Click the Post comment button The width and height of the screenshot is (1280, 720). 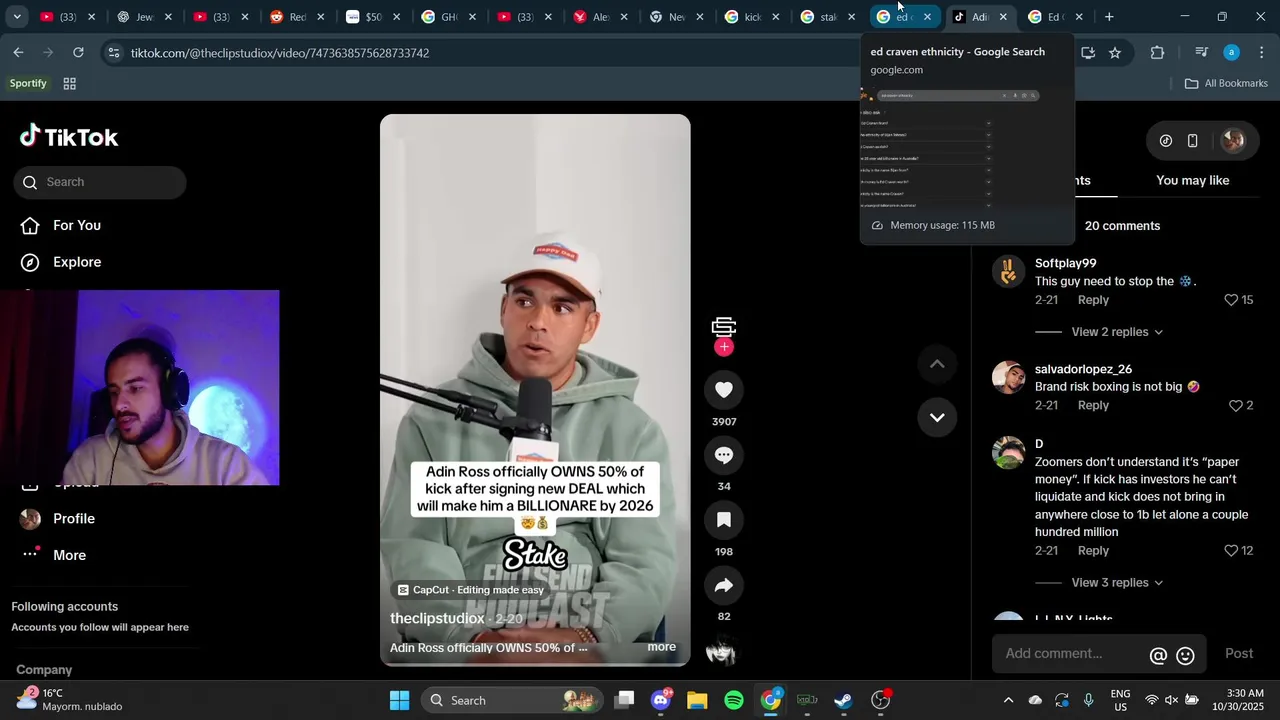pos(1239,654)
